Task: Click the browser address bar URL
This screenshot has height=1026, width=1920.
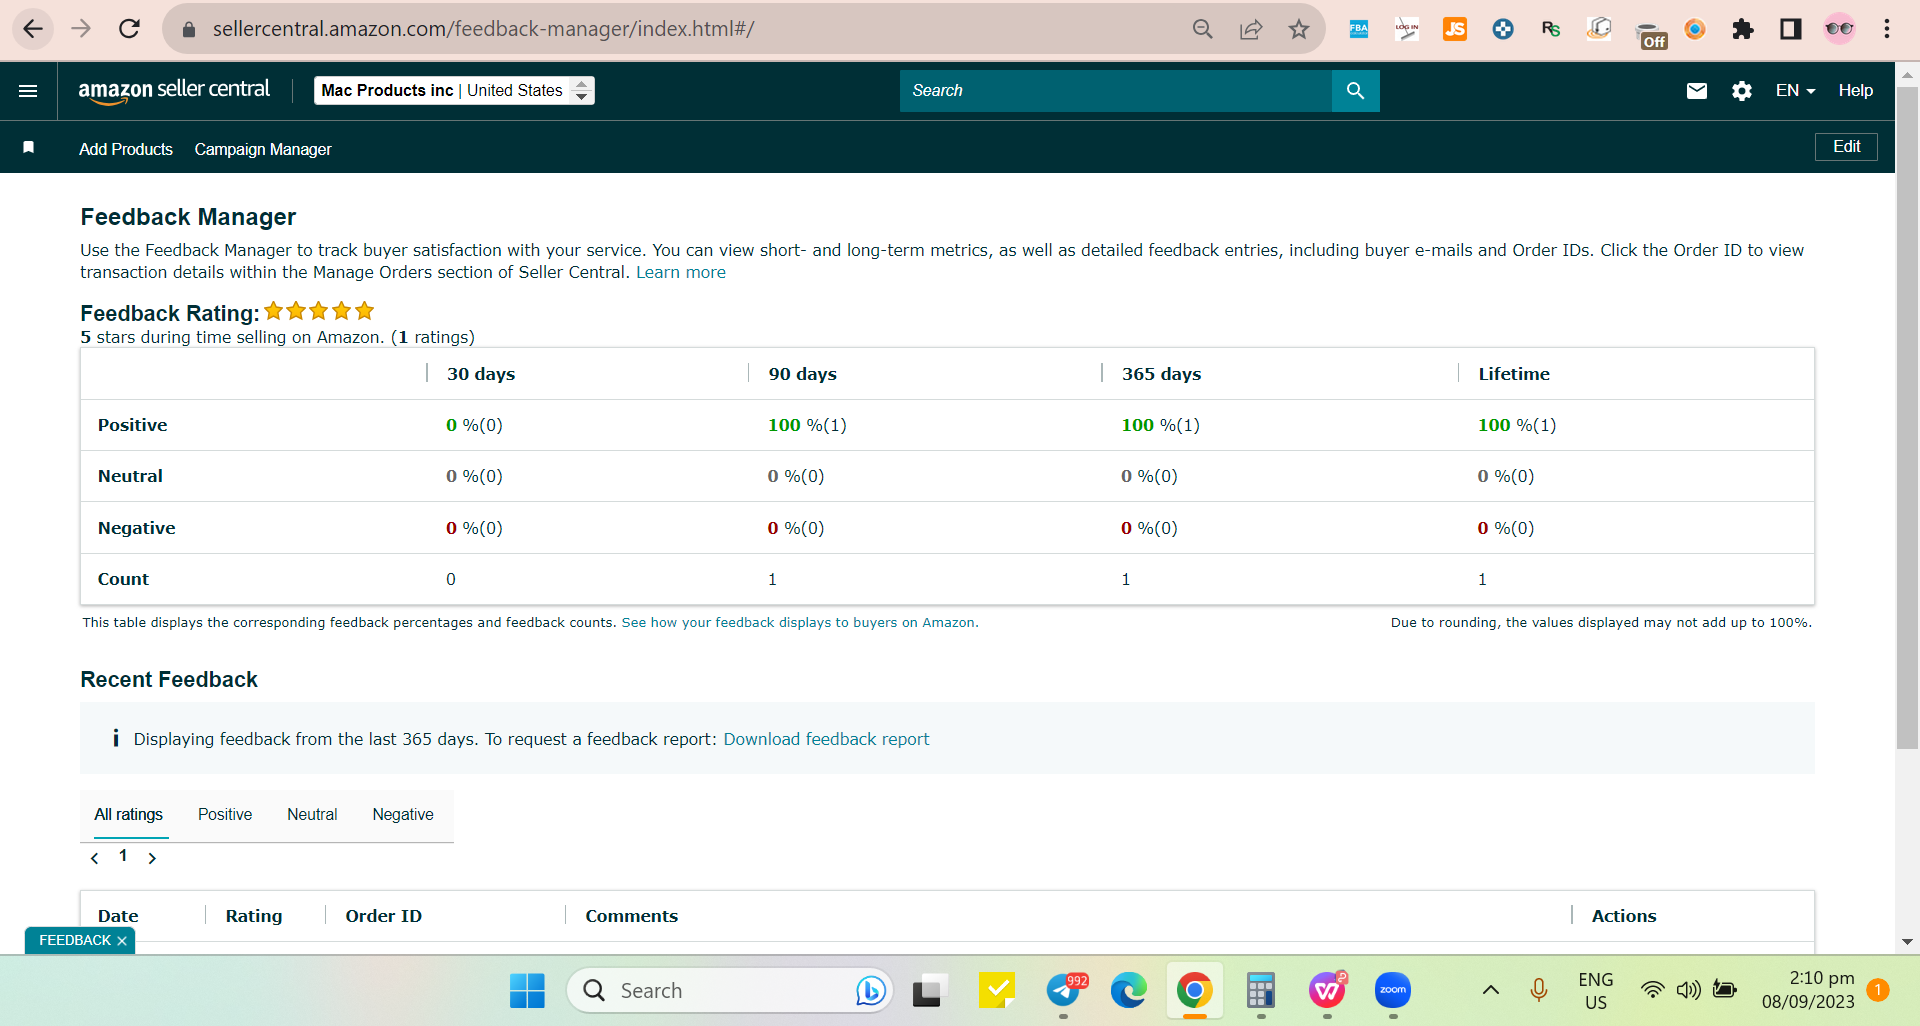Action: coord(483,29)
